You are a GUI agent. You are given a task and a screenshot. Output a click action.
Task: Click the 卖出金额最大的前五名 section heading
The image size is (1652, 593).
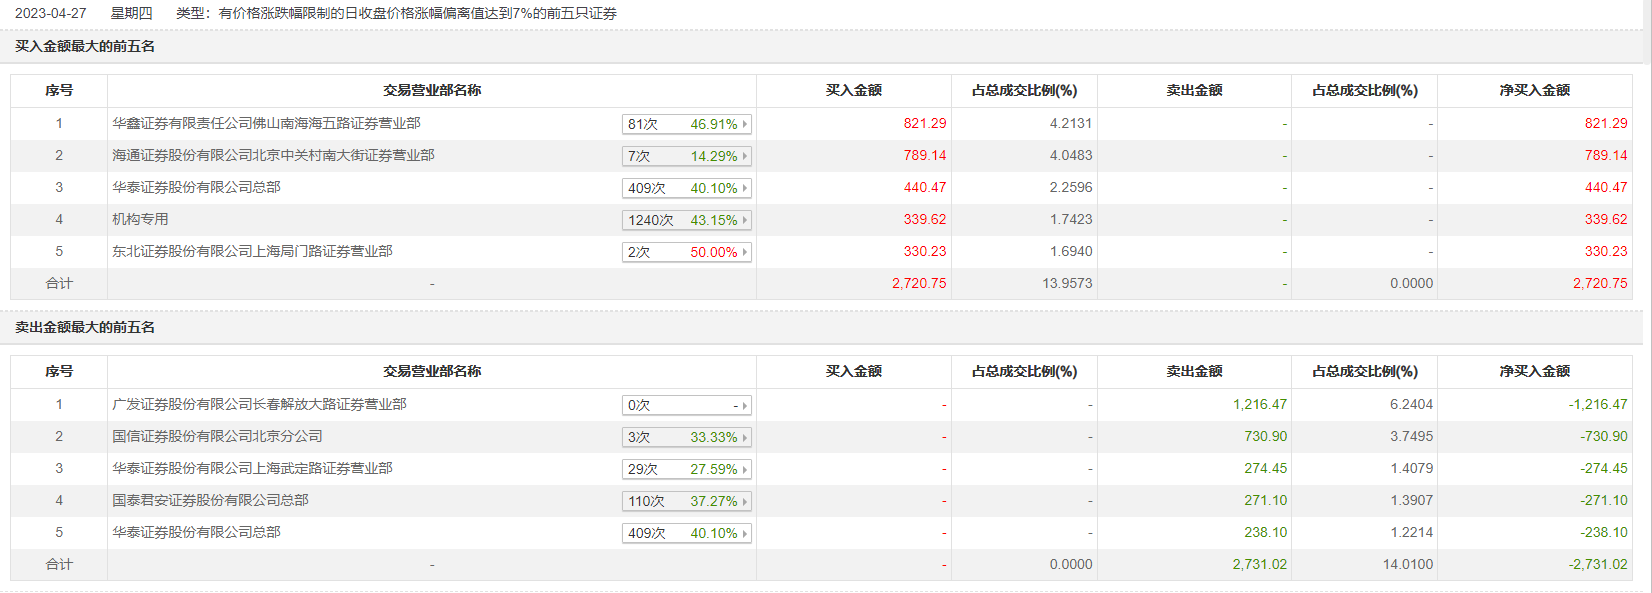click(x=85, y=327)
